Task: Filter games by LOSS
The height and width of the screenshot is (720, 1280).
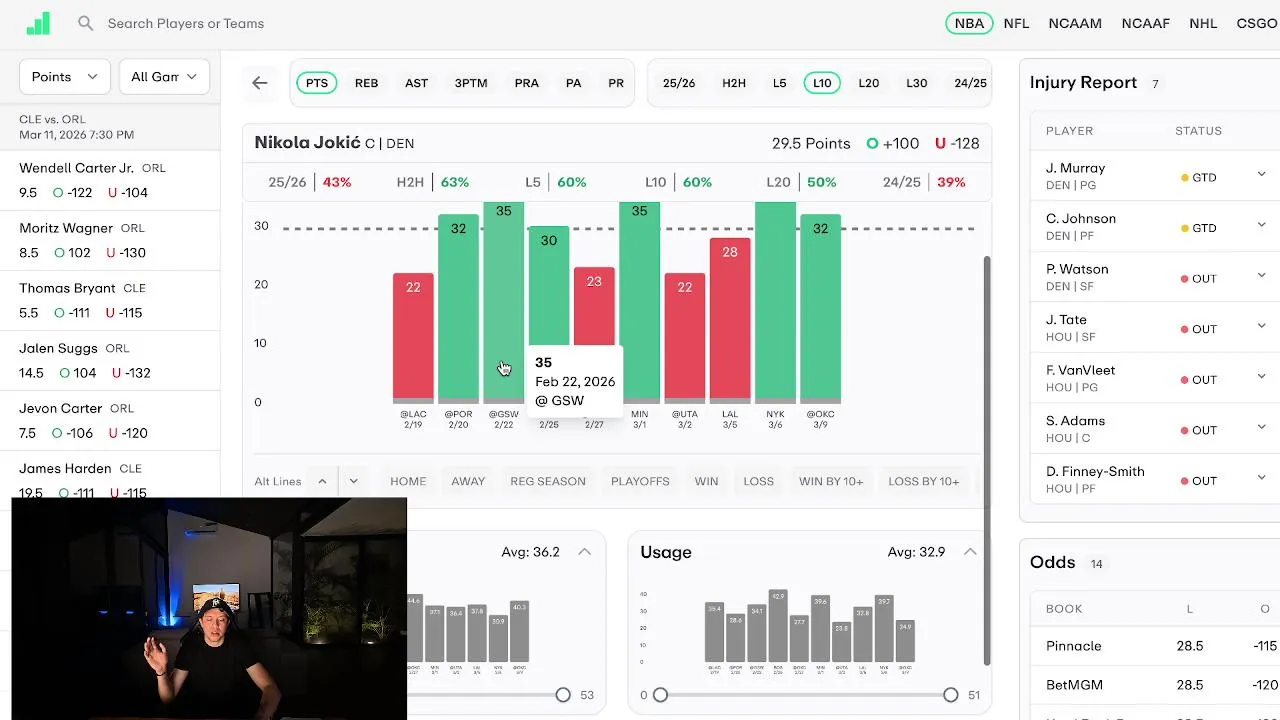Action: pos(759,482)
